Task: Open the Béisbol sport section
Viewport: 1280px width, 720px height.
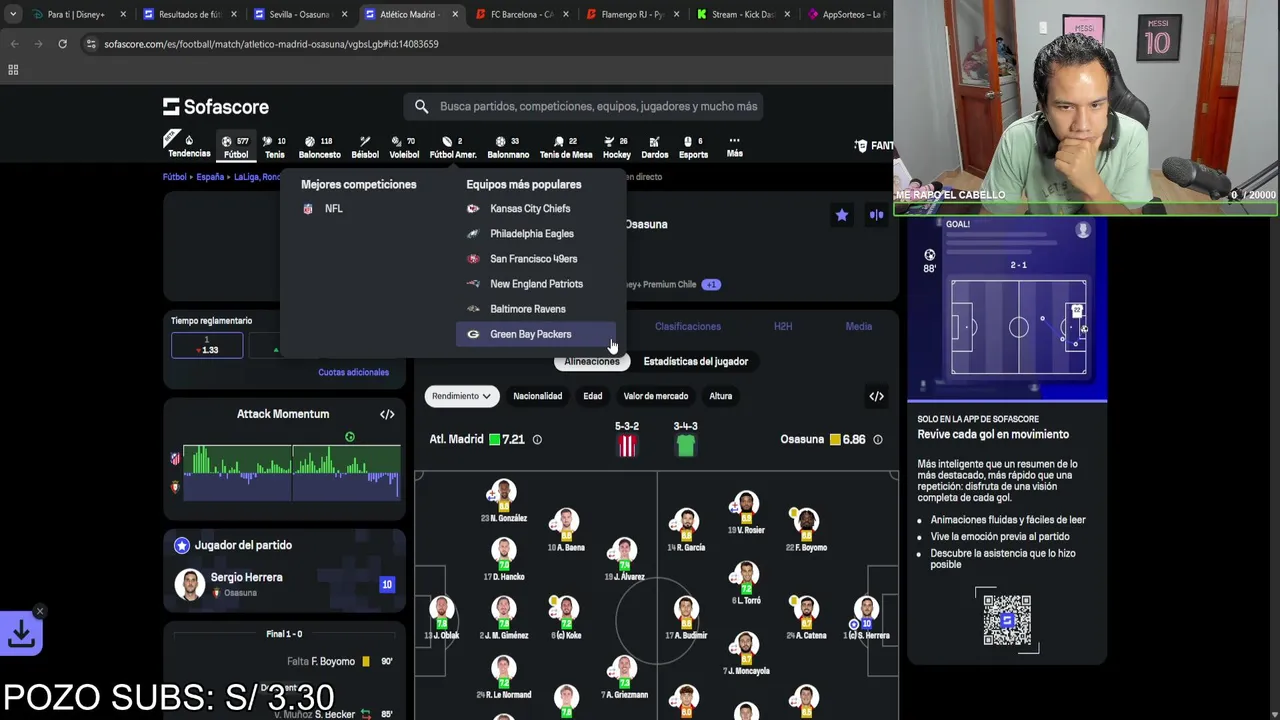Action: [365, 146]
